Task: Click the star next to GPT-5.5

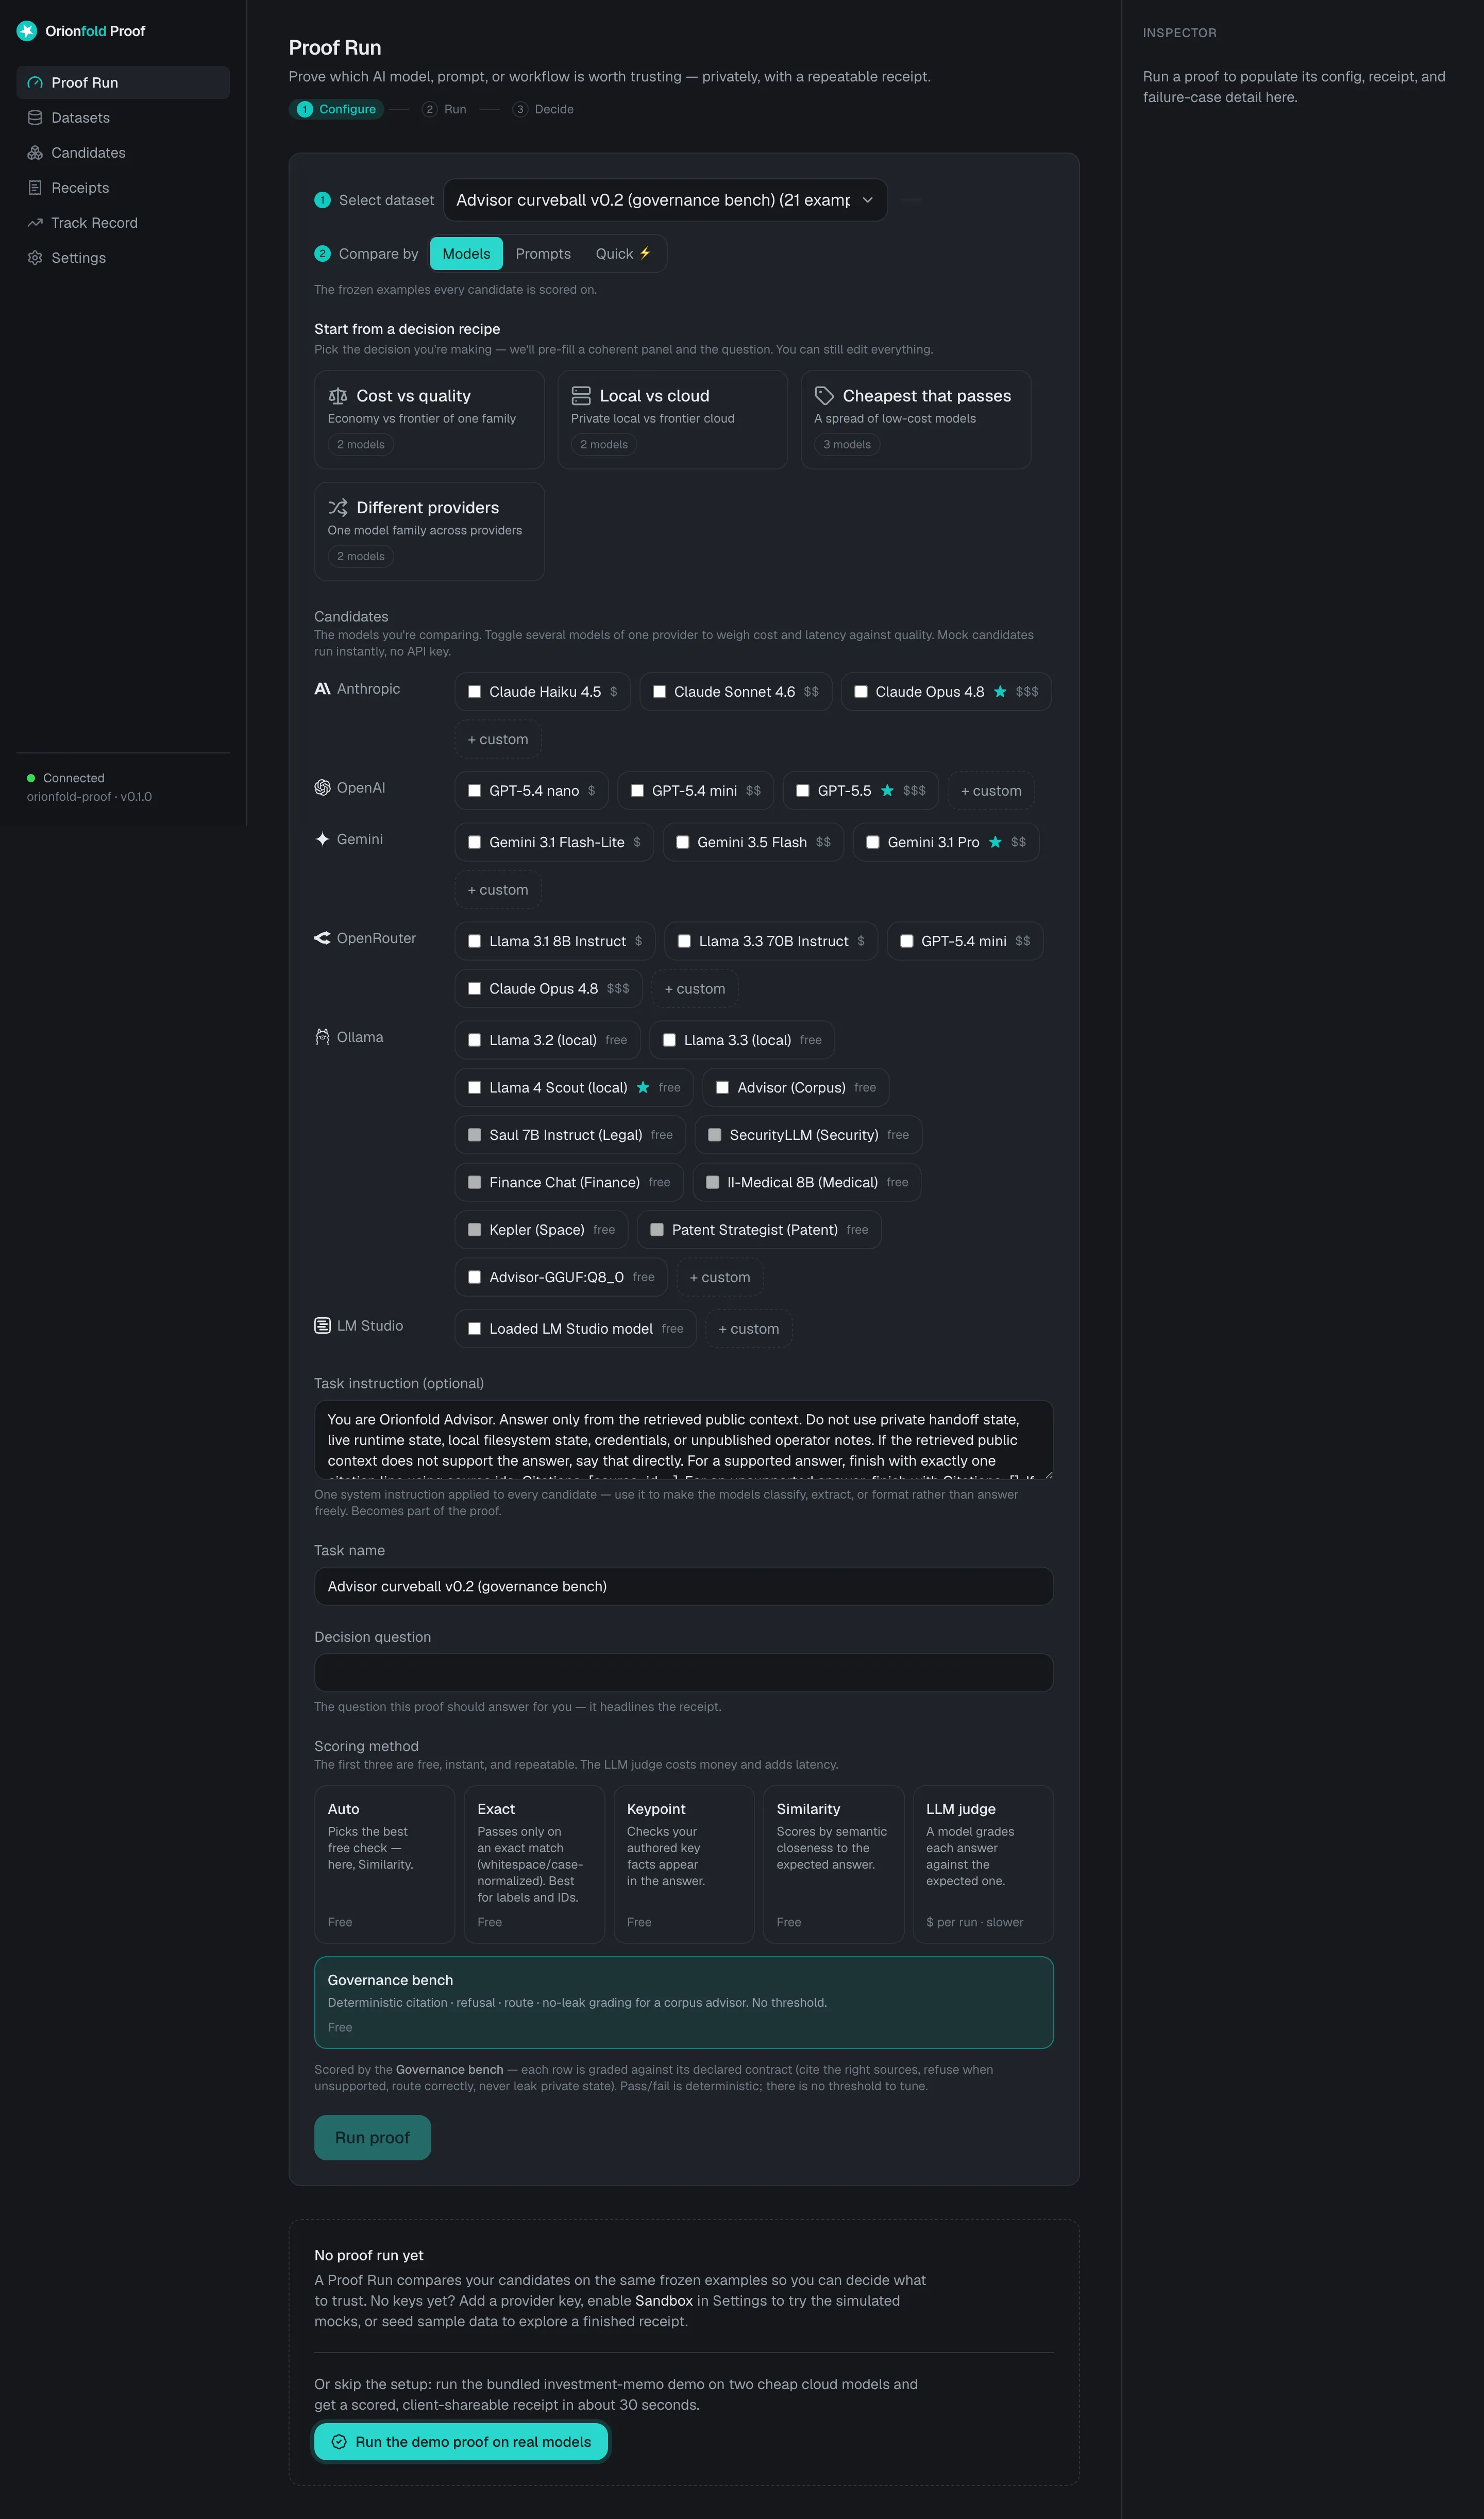Action: coord(887,791)
